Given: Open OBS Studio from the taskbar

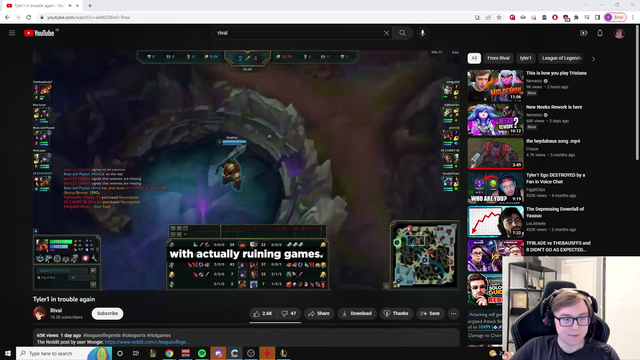Looking at the screenshot, I should click(251, 353).
